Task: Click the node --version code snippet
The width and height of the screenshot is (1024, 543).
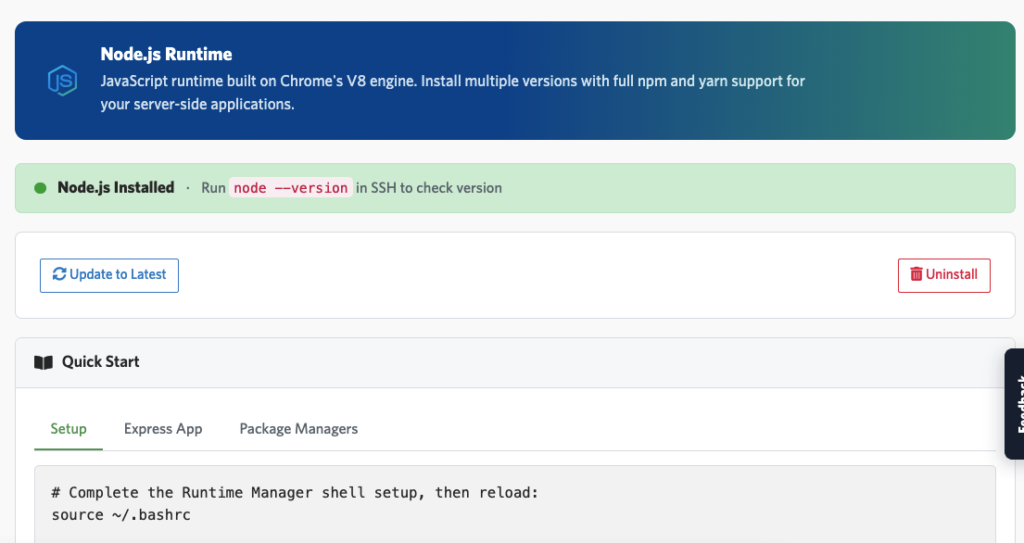Action: pyautogui.click(x=291, y=188)
